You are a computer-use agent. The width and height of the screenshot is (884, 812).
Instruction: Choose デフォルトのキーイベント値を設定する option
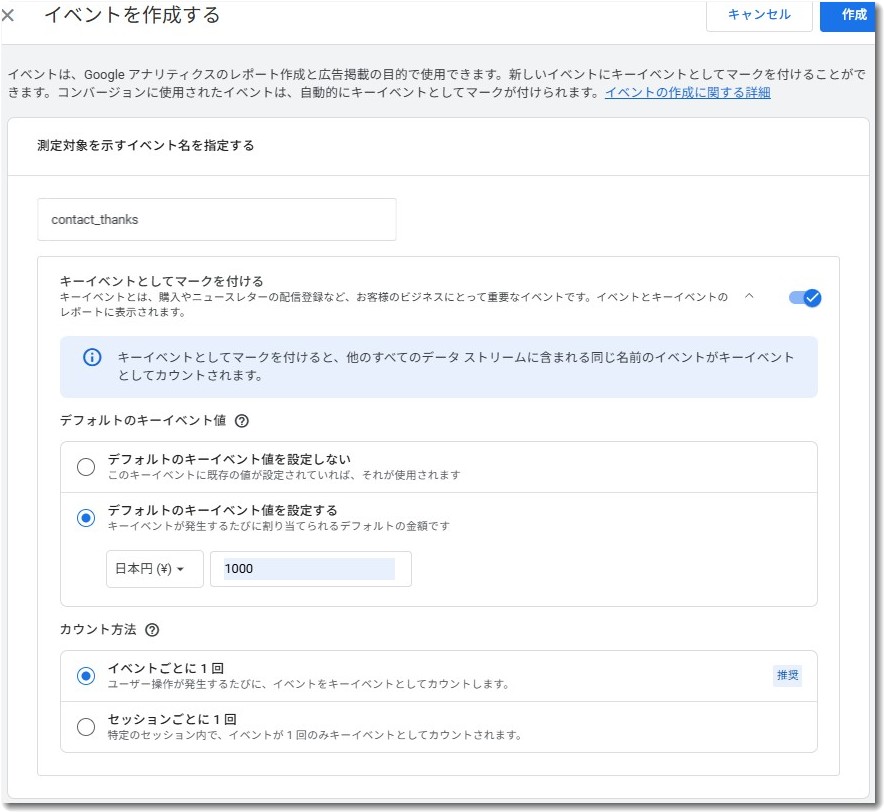86,518
